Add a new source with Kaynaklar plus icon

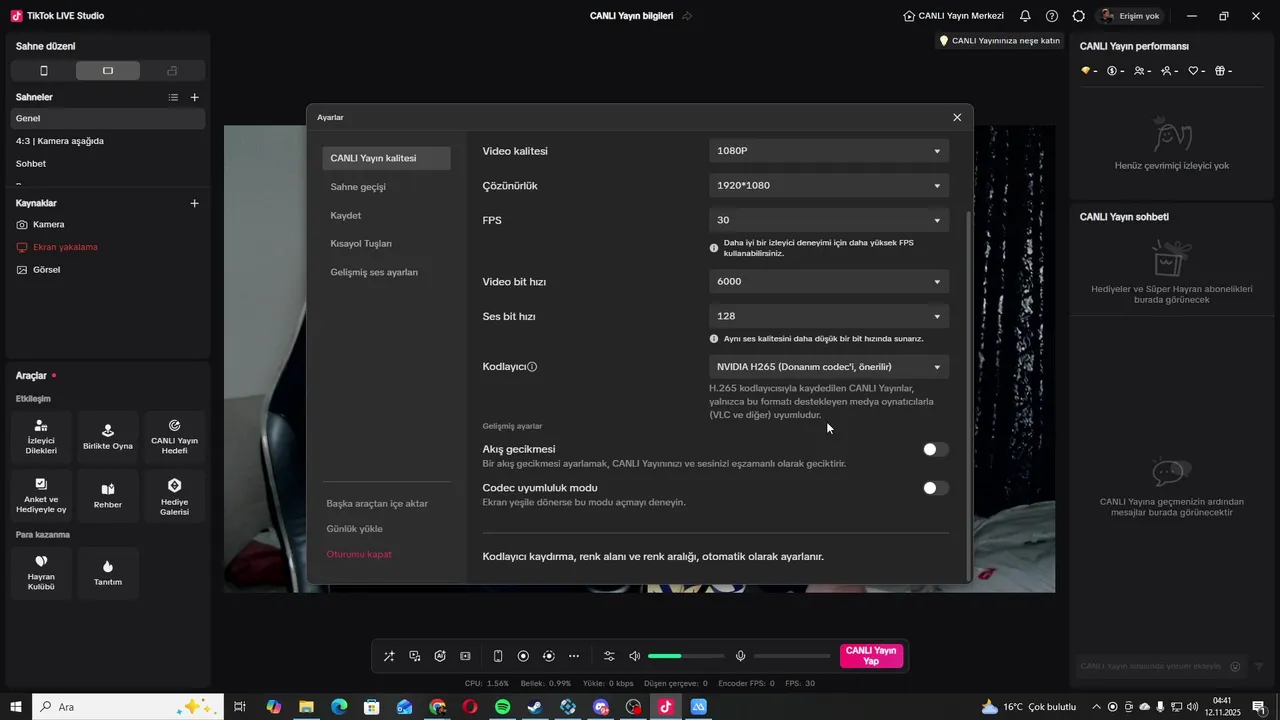195,203
